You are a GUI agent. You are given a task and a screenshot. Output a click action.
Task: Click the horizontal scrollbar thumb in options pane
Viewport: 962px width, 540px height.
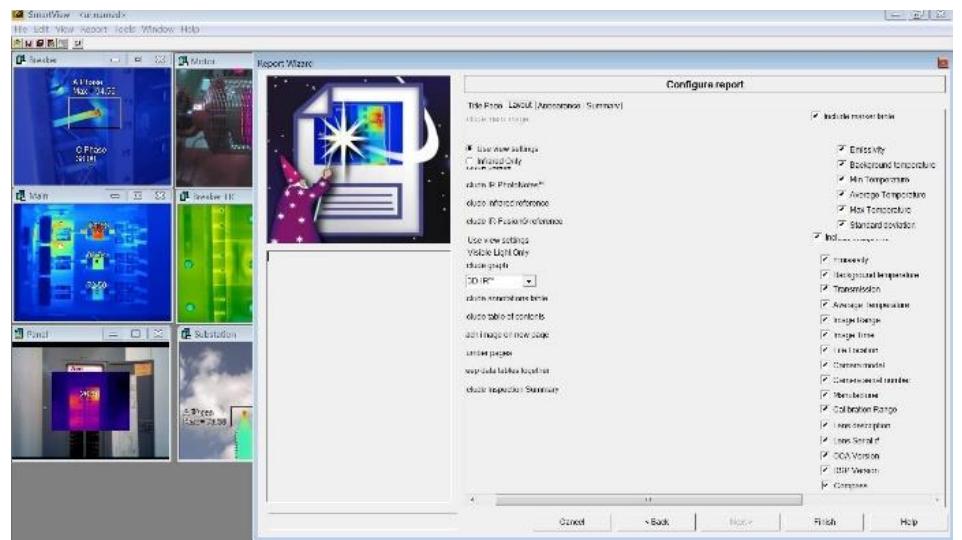648,500
